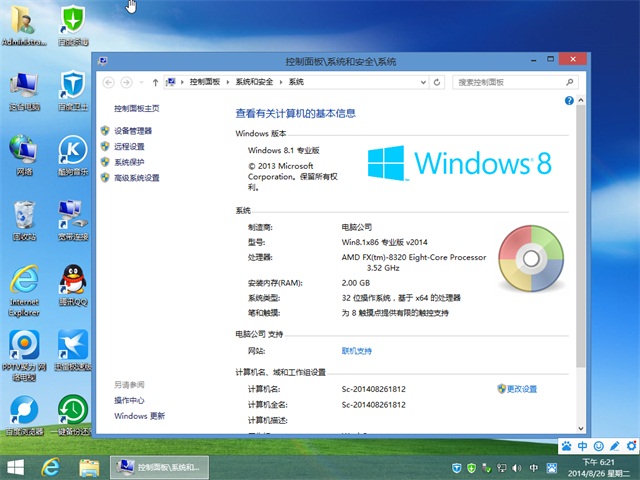Click the 更改设置 link
The height and width of the screenshot is (480, 640).
click(x=521, y=389)
